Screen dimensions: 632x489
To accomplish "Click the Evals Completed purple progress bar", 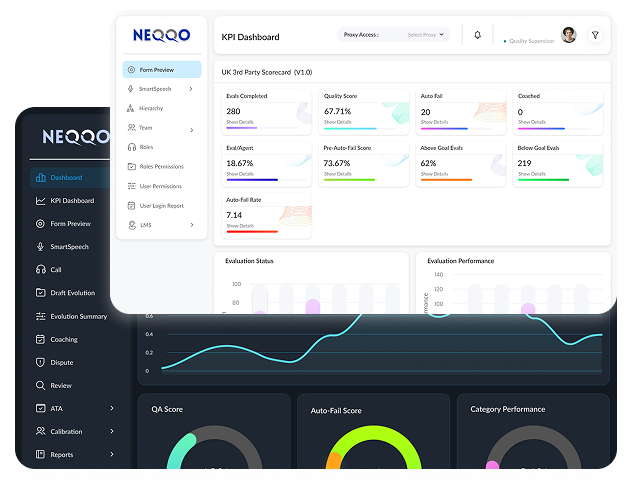I will [242, 128].
